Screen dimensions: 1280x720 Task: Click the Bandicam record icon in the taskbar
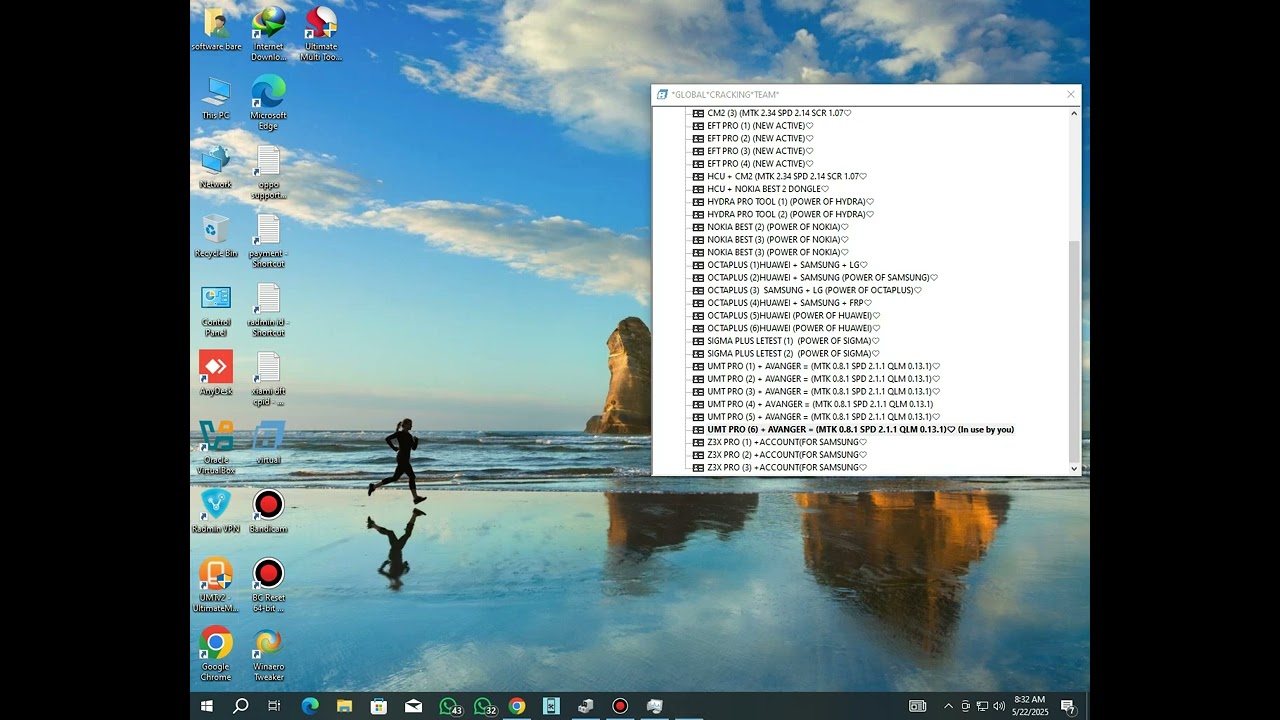(620, 706)
